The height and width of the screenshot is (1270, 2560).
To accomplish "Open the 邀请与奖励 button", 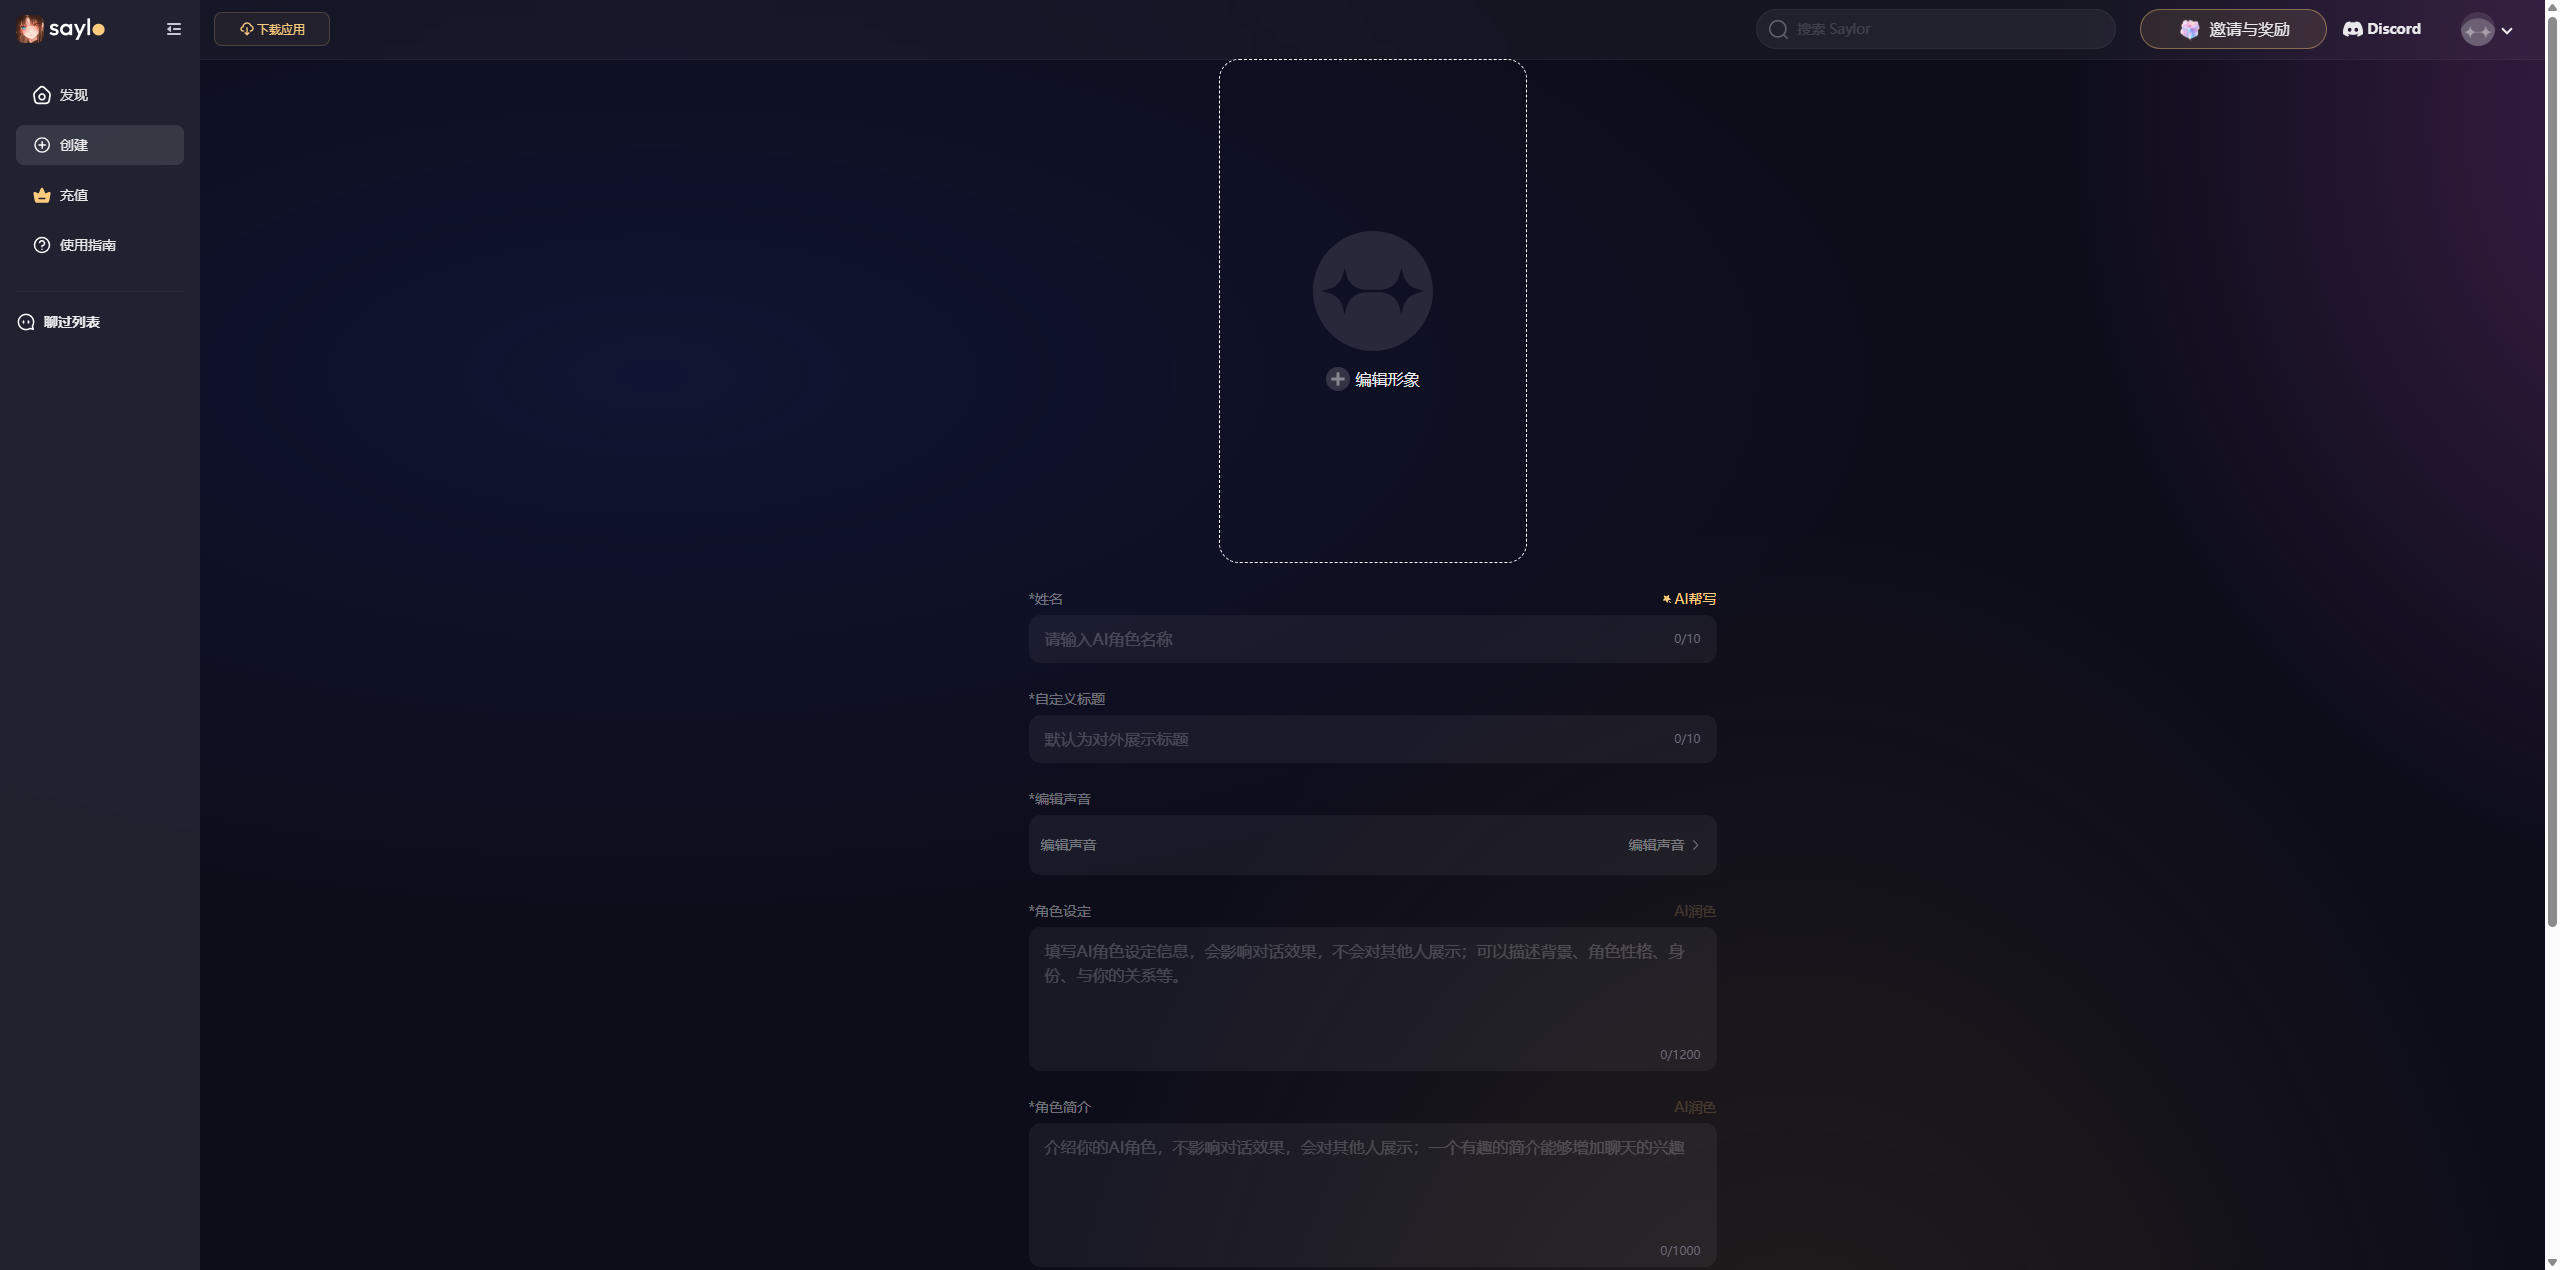I will (x=2233, y=29).
